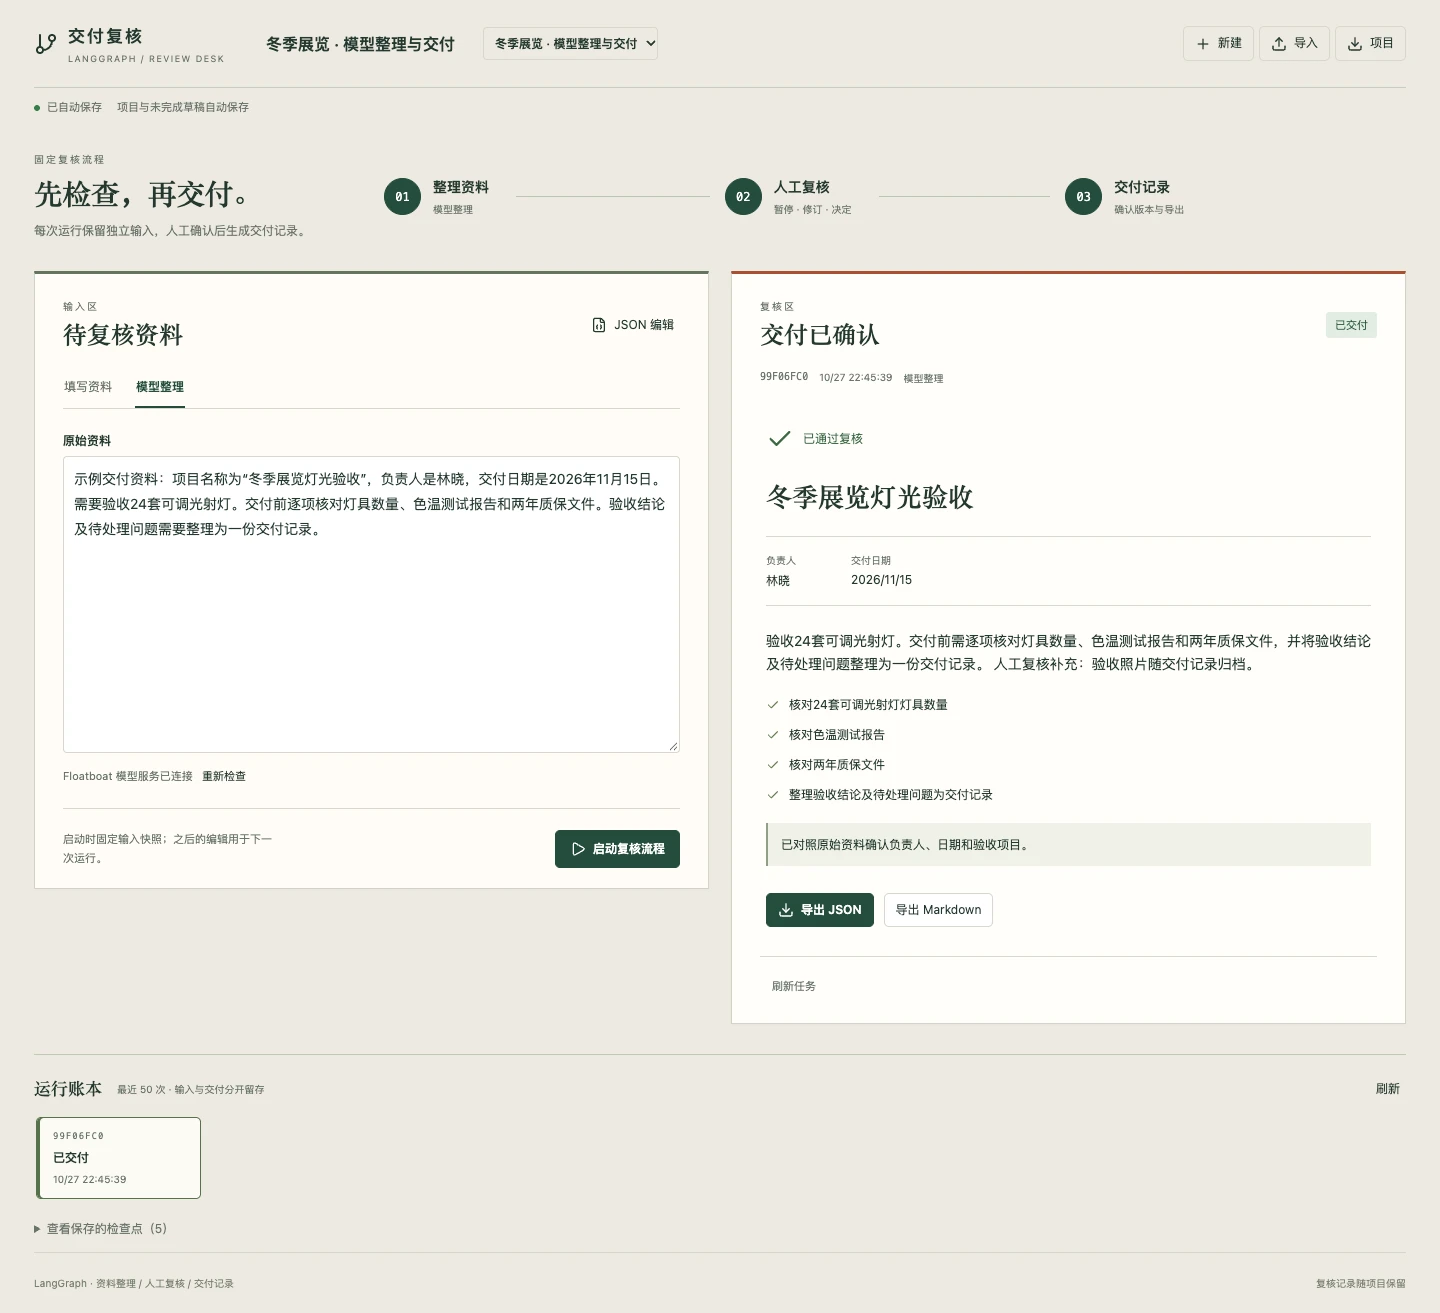The image size is (1440, 1313).
Task: Click the delivery date 2026/11/15
Action: pyautogui.click(x=881, y=580)
